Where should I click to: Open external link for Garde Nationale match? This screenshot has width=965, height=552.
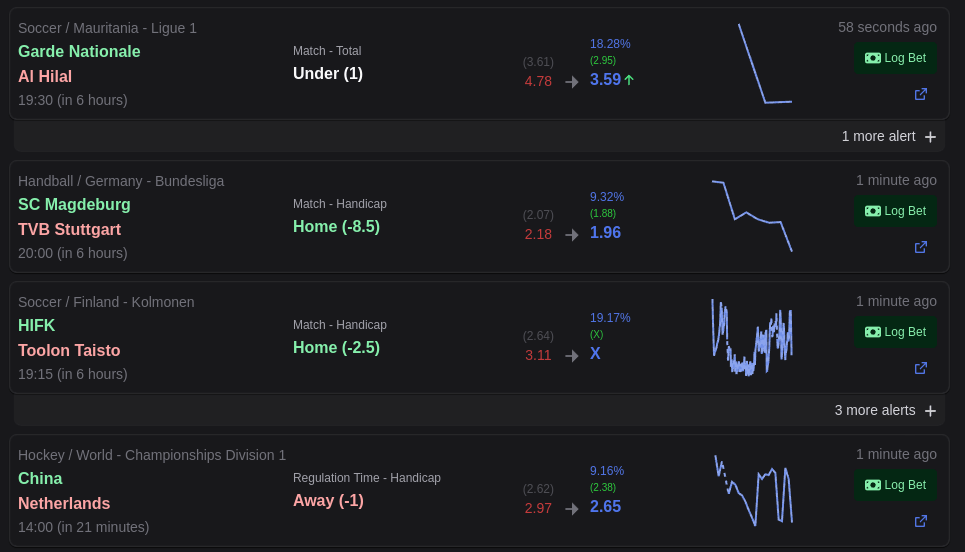(921, 94)
